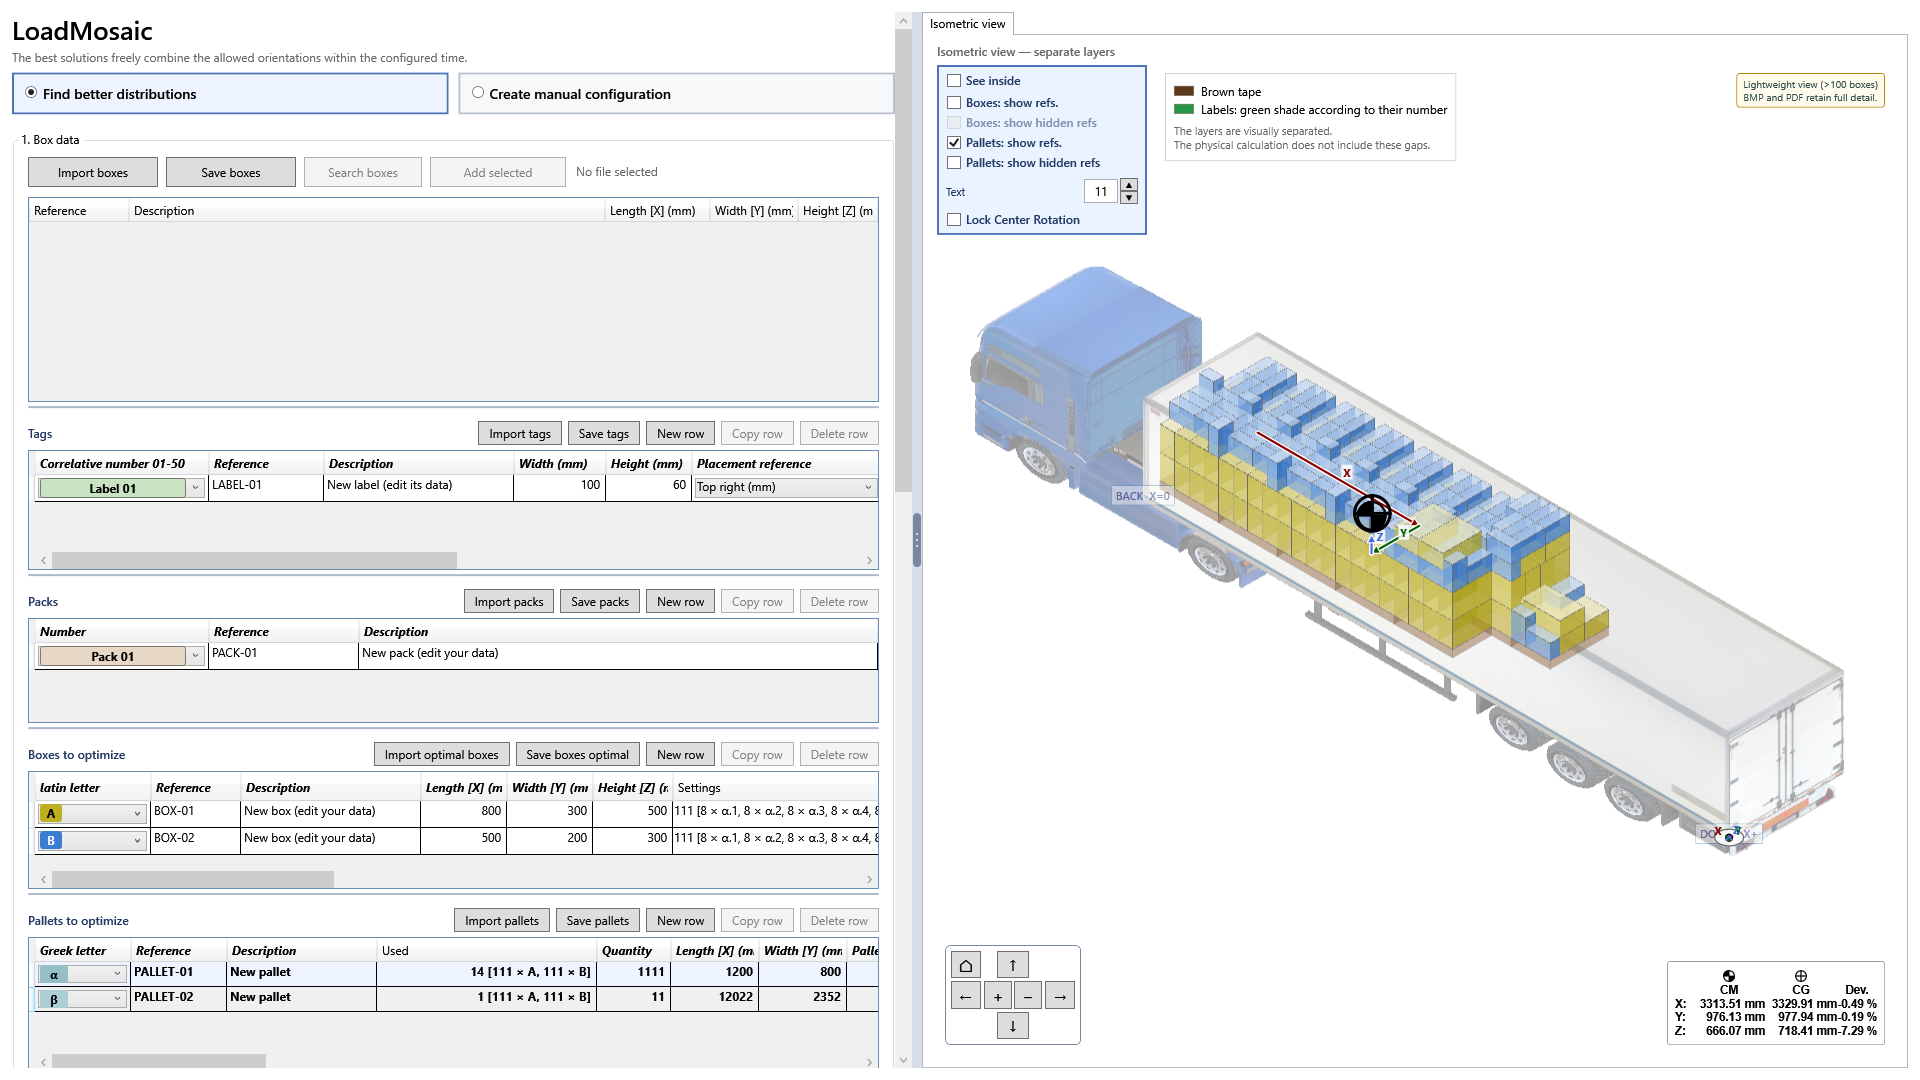This screenshot has height=1080, width=1920.
Task: Rotate view up with the up arrow
Action: (x=1012, y=965)
